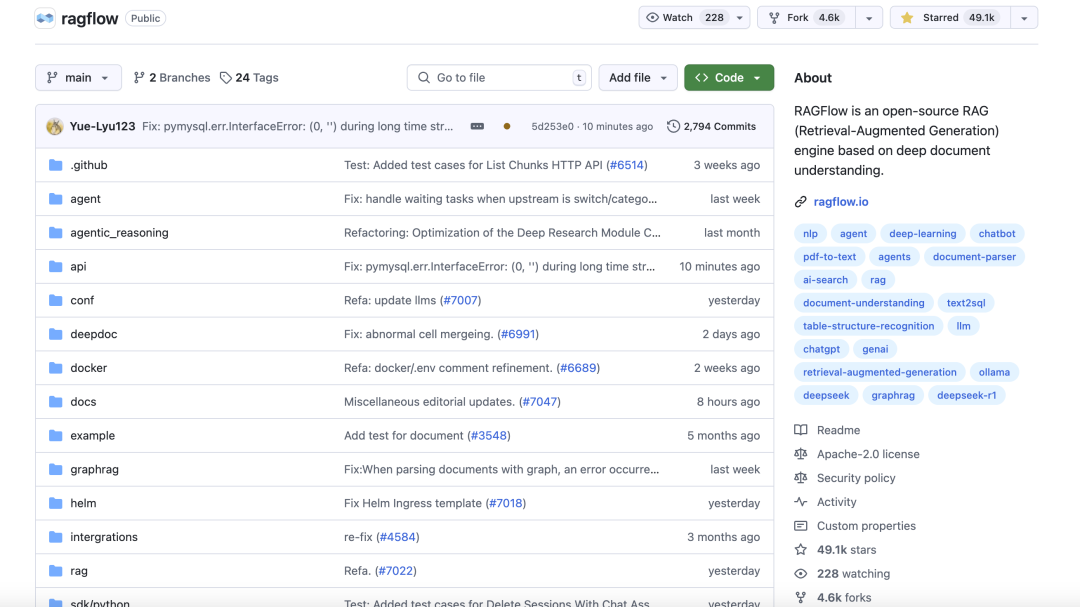Expand the commit message ellipsis button
The image size is (1080, 607).
click(477, 127)
